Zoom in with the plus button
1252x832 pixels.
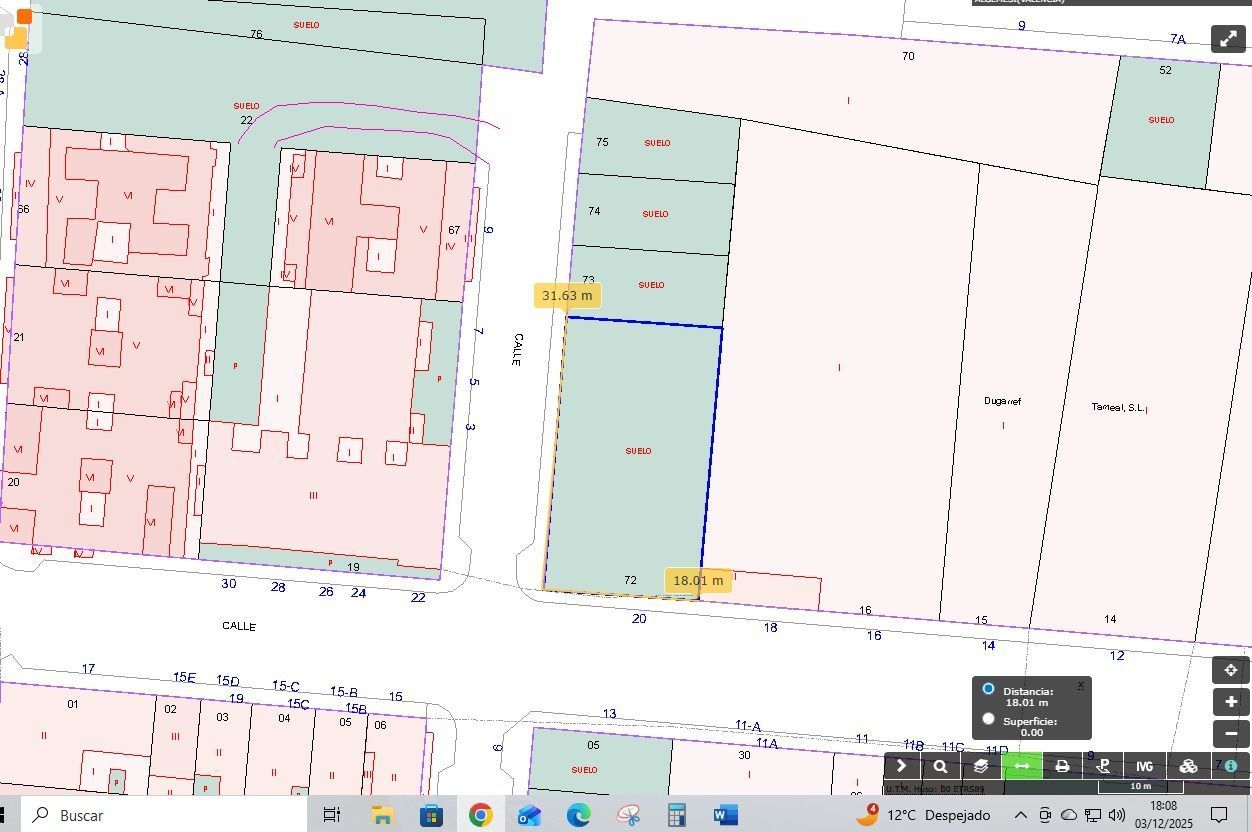tap(1231, 702)
